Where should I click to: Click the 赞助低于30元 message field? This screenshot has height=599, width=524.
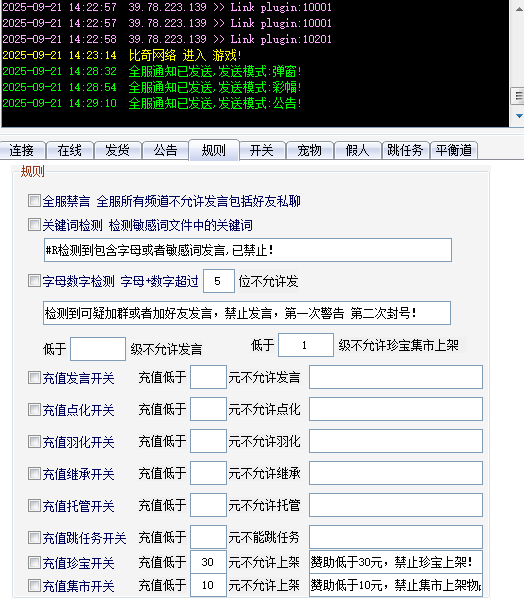point(396,562)
